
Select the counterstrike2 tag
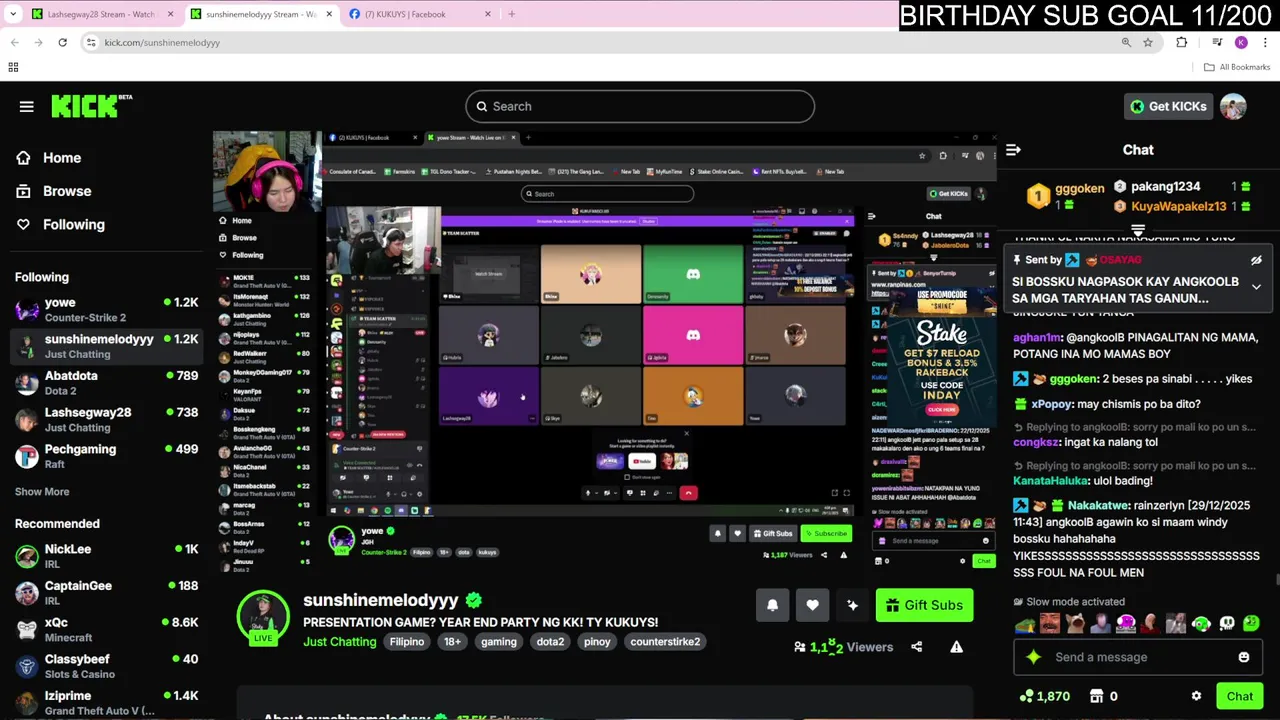665,642
